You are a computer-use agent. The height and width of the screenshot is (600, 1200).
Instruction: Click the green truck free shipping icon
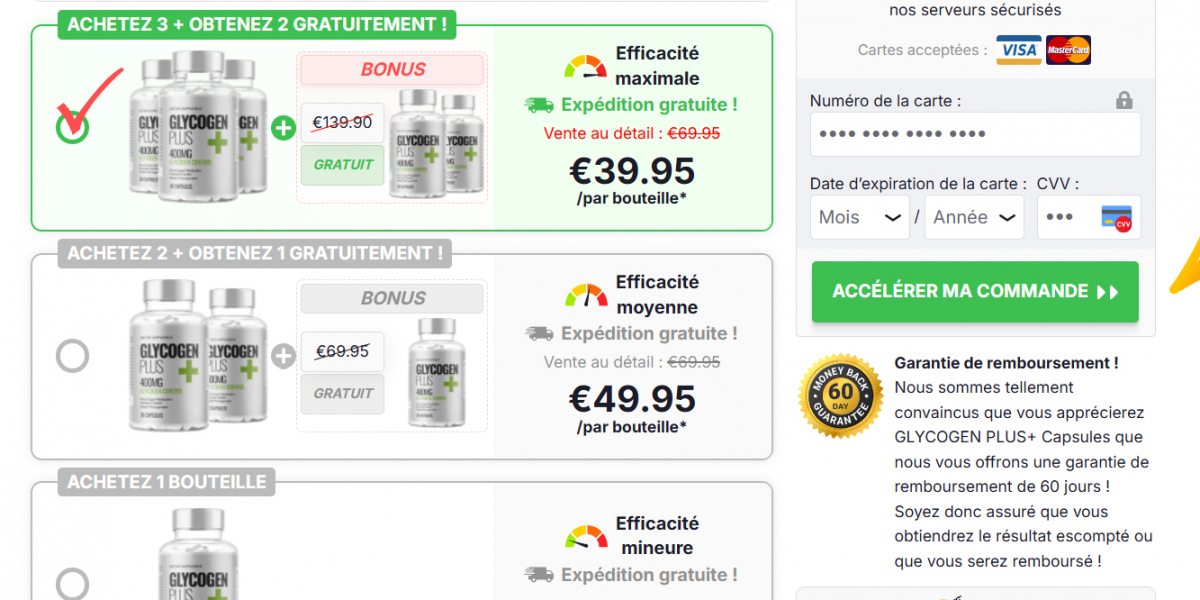coord(539,105)
